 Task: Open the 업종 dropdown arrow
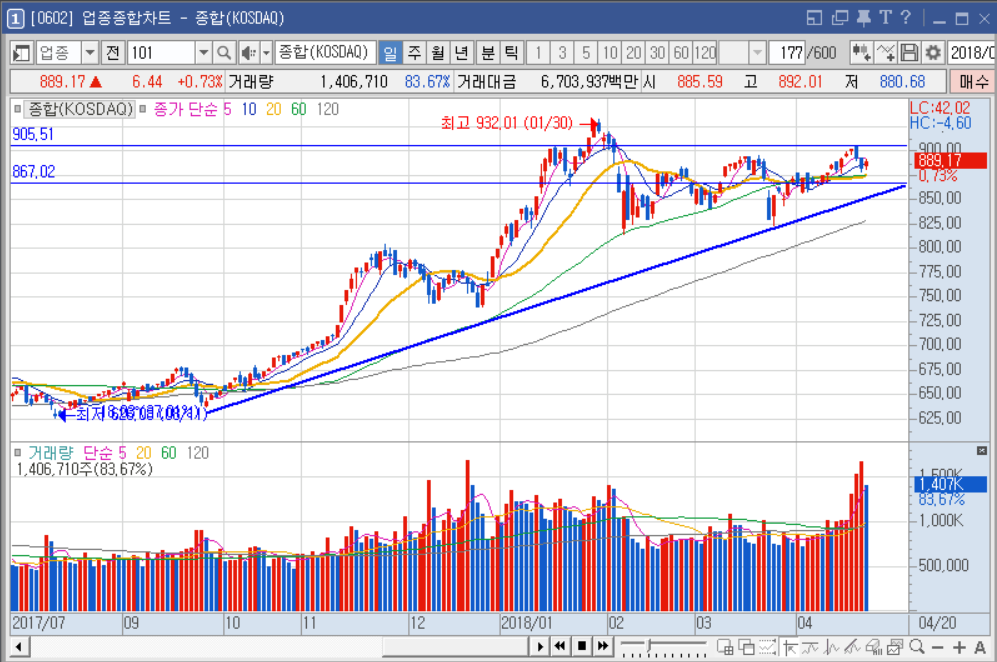(x=90, y=52)
